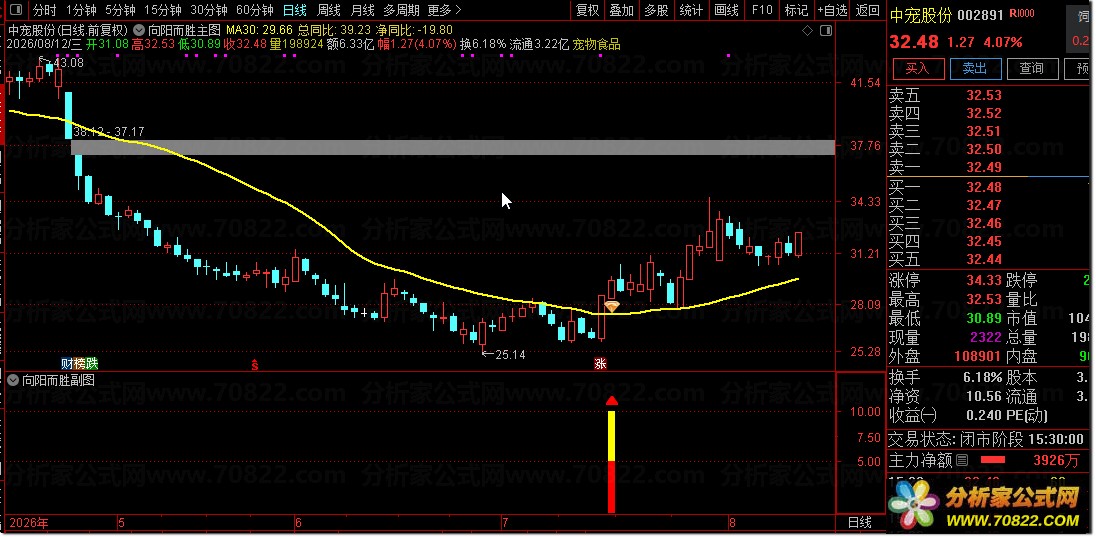Image resolution: width=1096 pixels, height=537 pixels.
Task: Switch to 5分钟 period
Action: tap(120, 10)
